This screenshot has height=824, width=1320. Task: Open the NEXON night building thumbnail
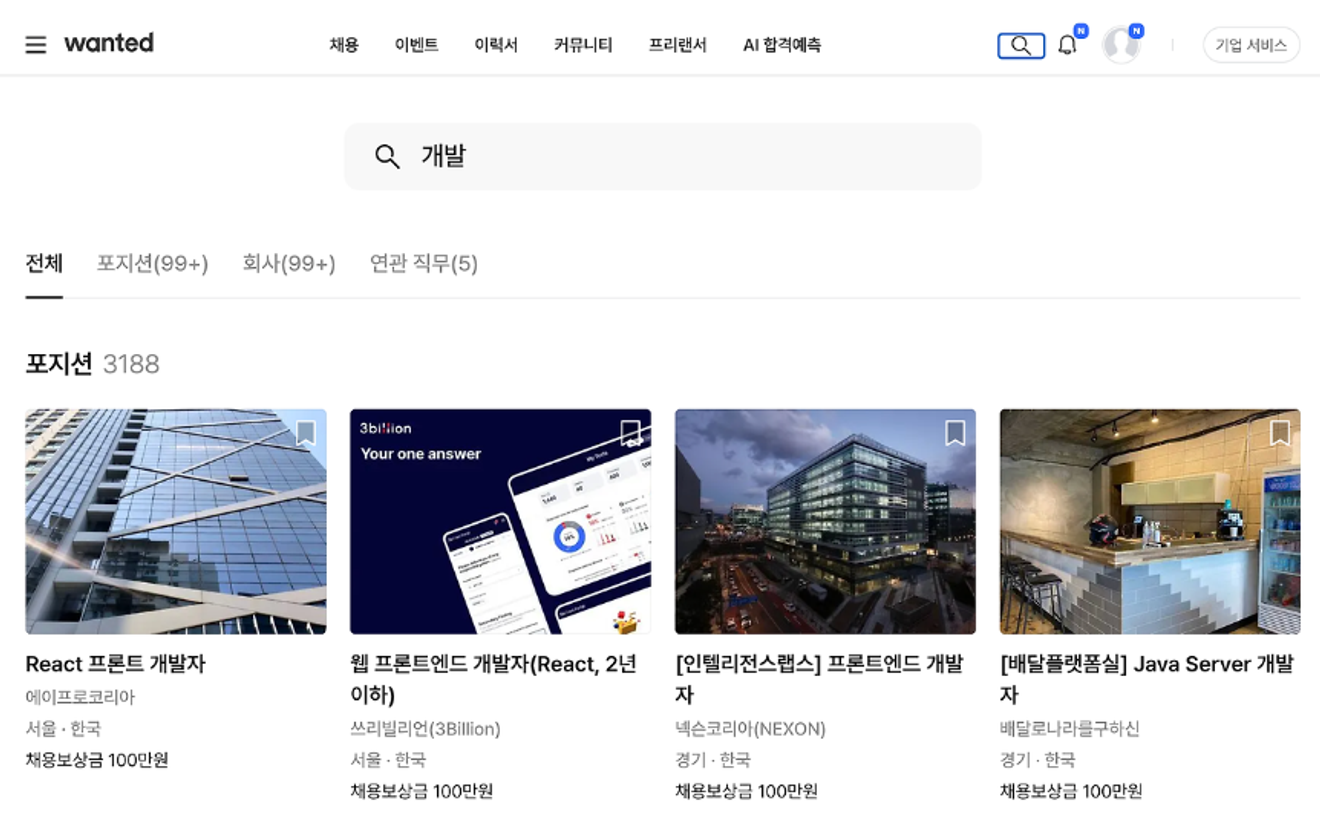pyautogui.click(x=825, y=521)
